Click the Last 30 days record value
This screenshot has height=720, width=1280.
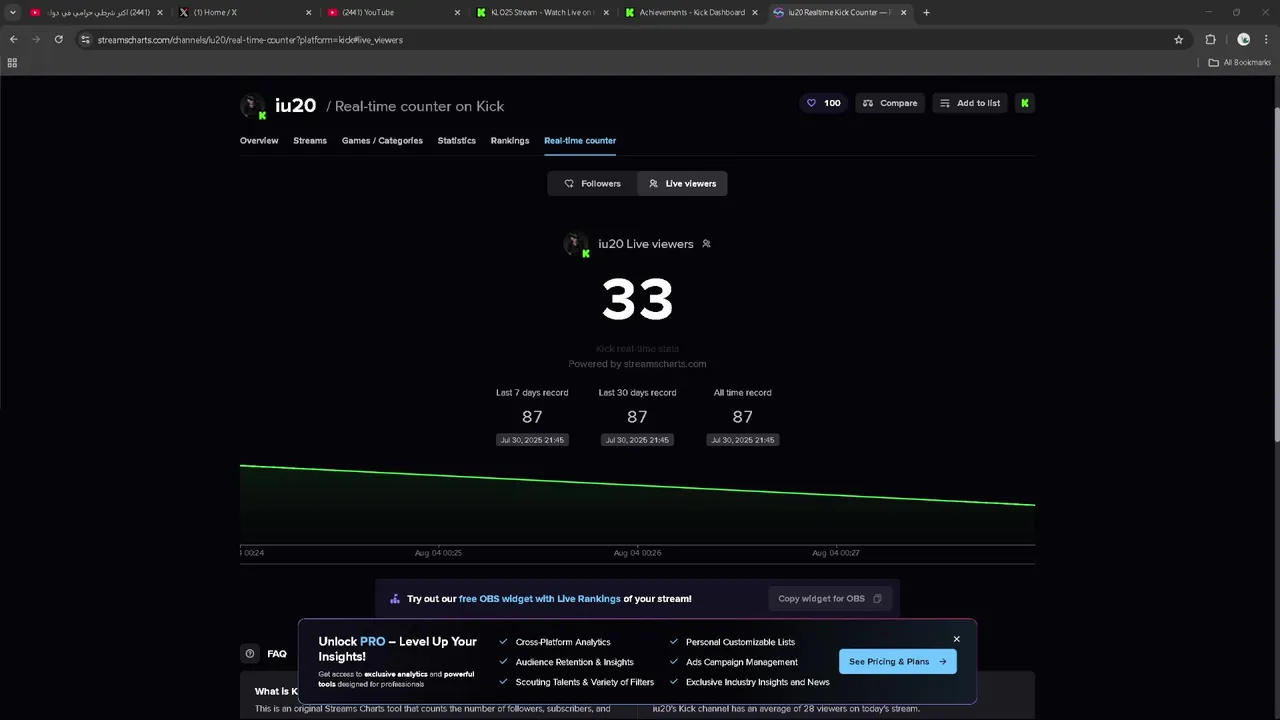click(637, 417)
